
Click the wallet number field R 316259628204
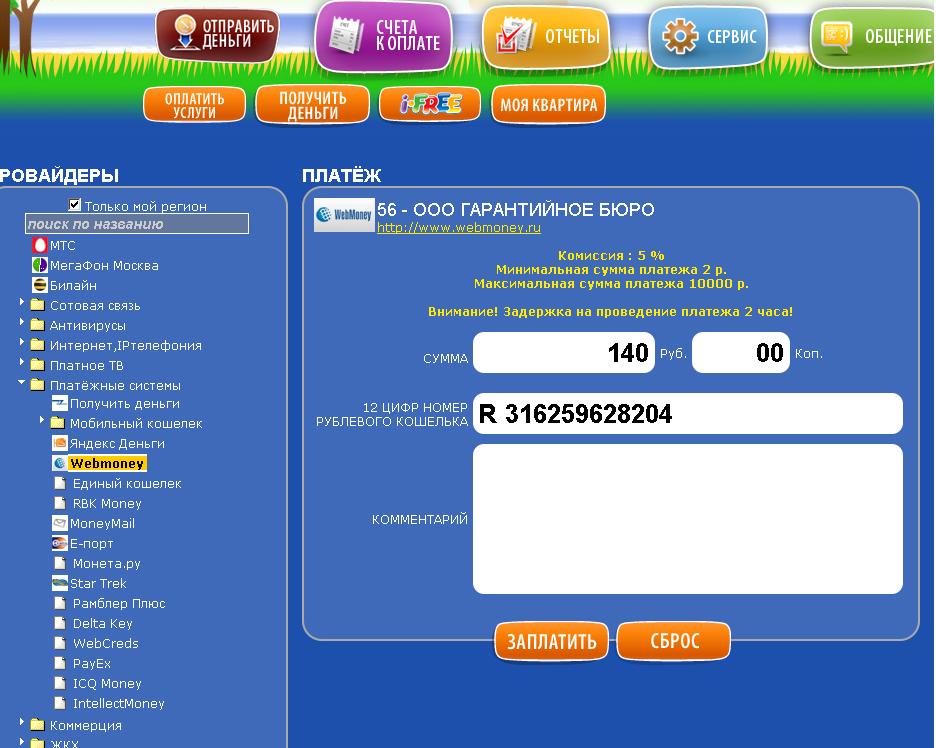(x=688, y=414)
